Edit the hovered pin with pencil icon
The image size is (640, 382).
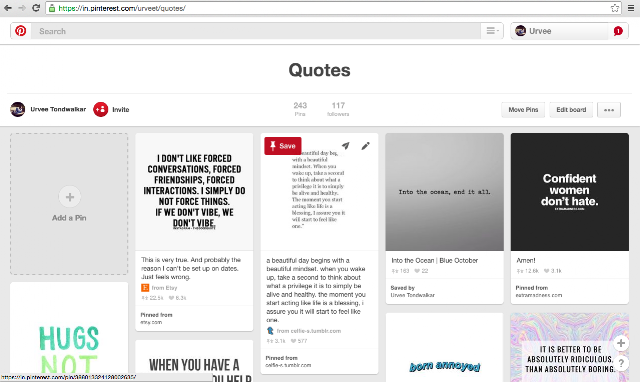click(x=365, y=146)
